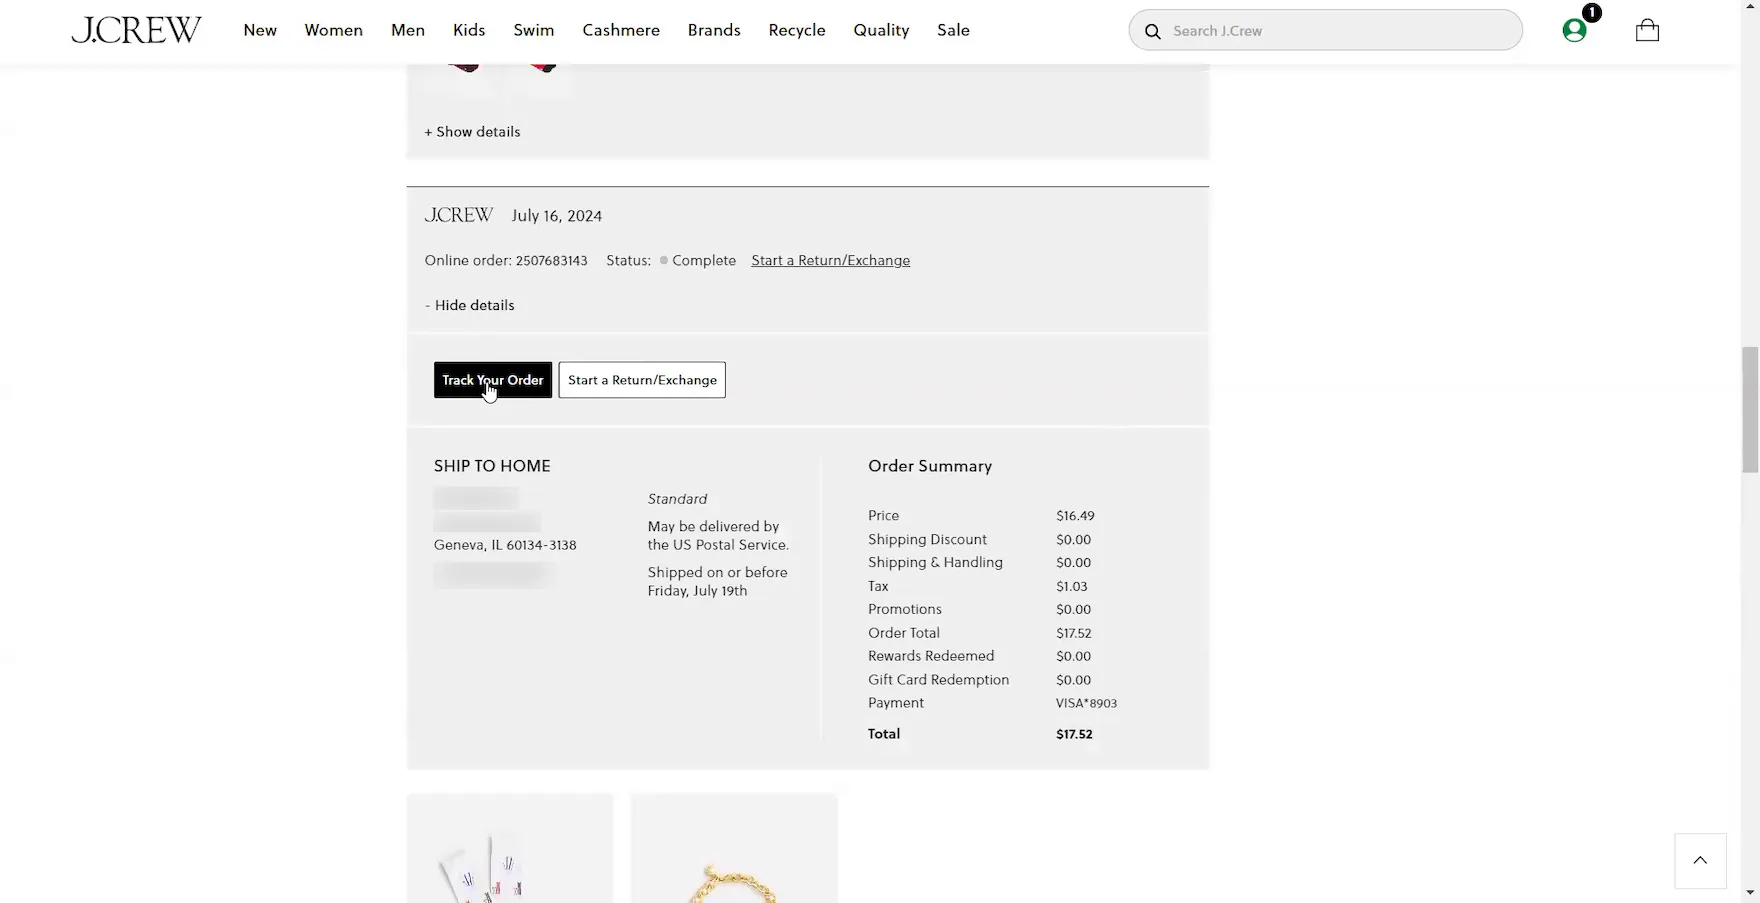This screenshot has height=903, width=1760.
Task: Open the Swim menu
Action: pyautogui.click(x=534, y=30)
